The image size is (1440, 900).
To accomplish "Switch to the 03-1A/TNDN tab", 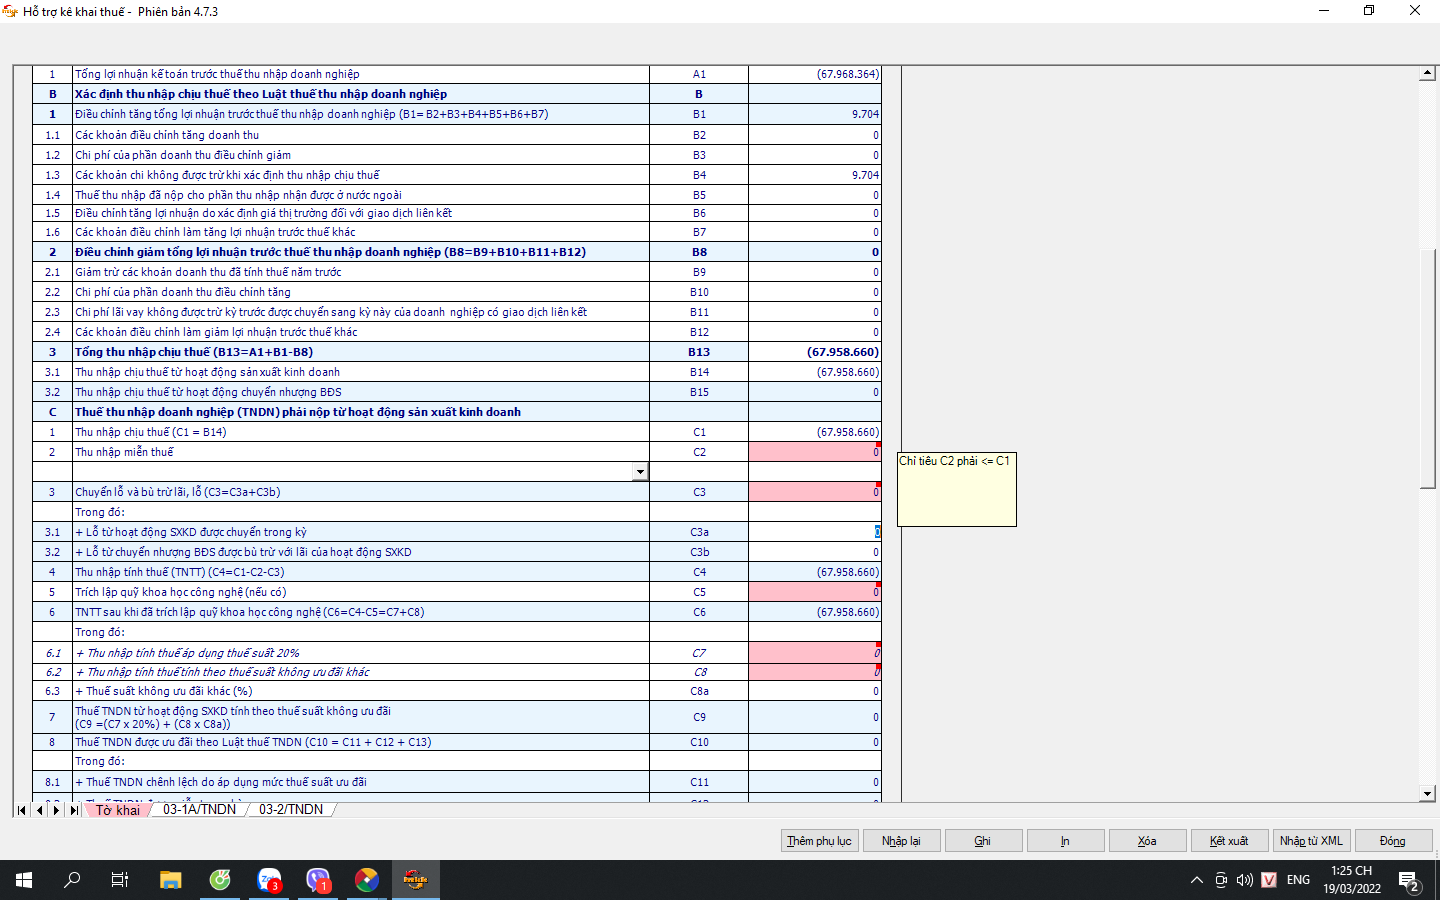I will point(199,810).
